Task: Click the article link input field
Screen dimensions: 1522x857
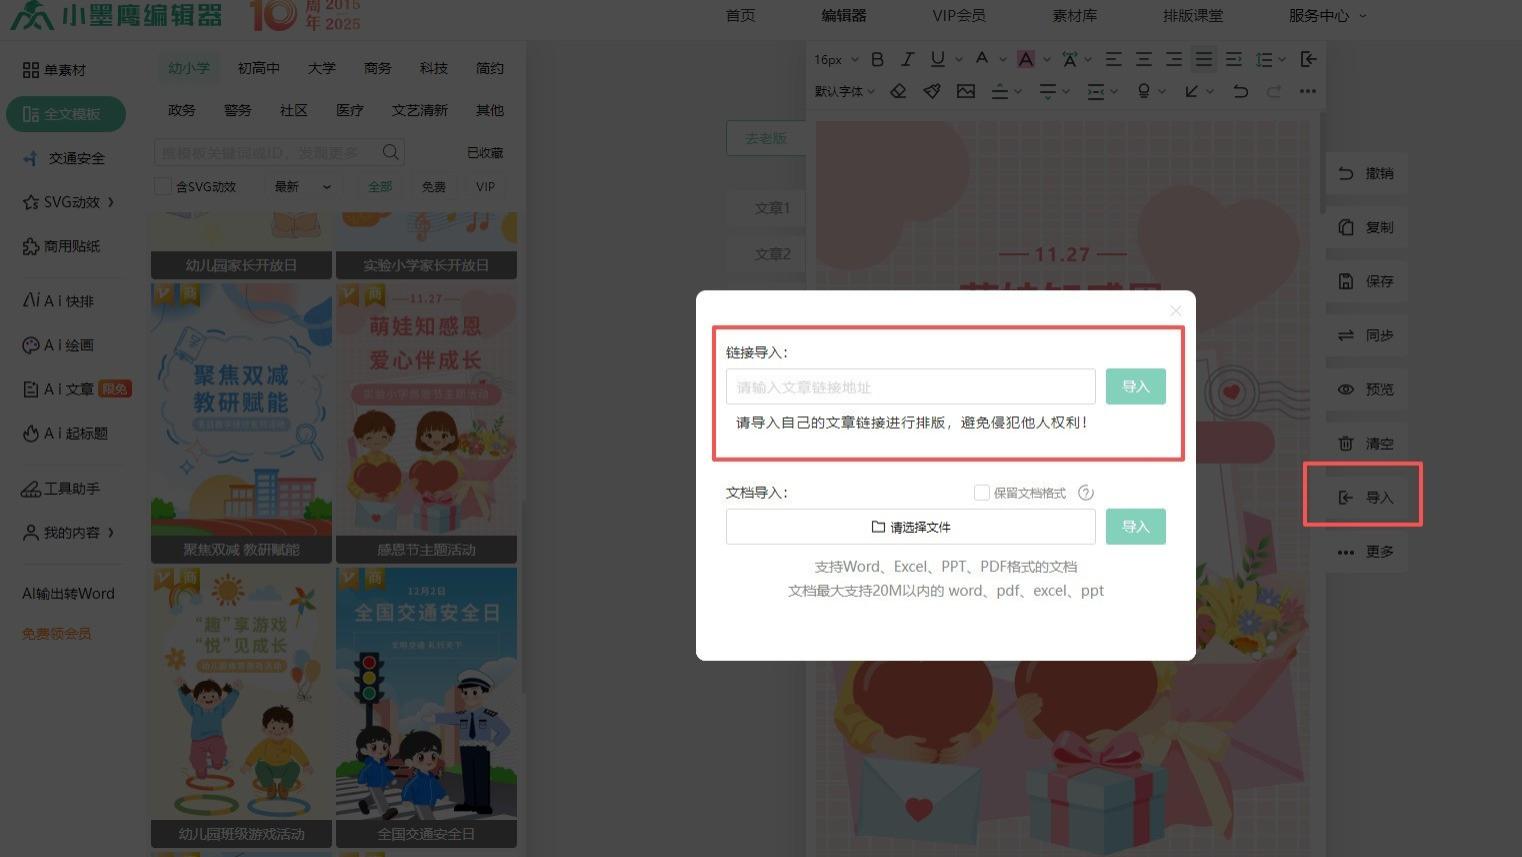Action: click(910, 386)
